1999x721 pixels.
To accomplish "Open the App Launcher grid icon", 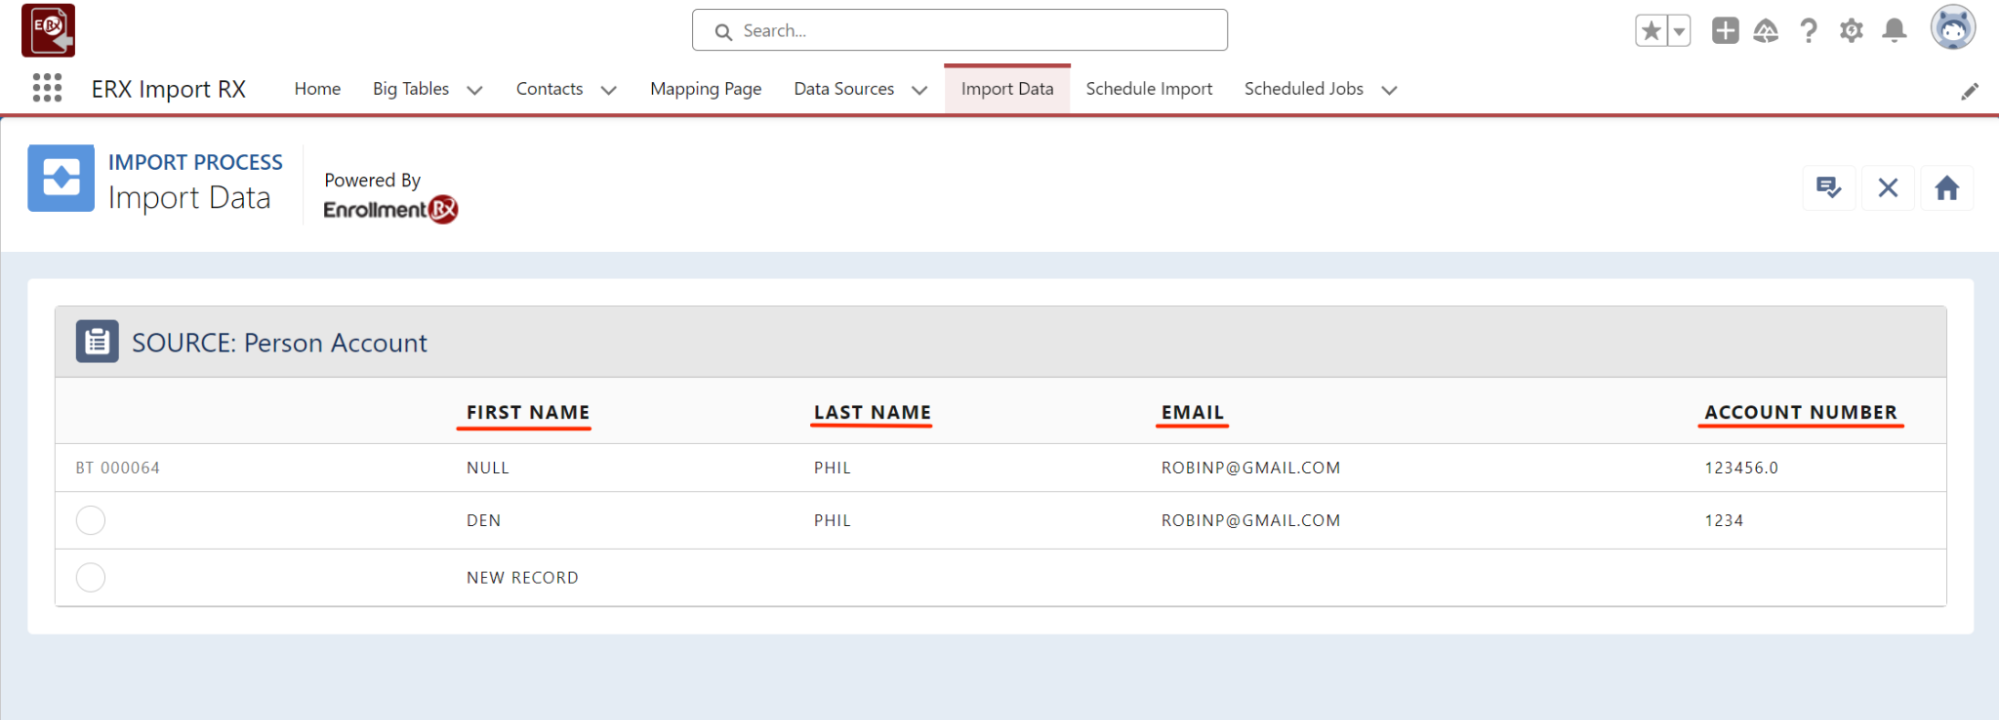I will 47,88.
